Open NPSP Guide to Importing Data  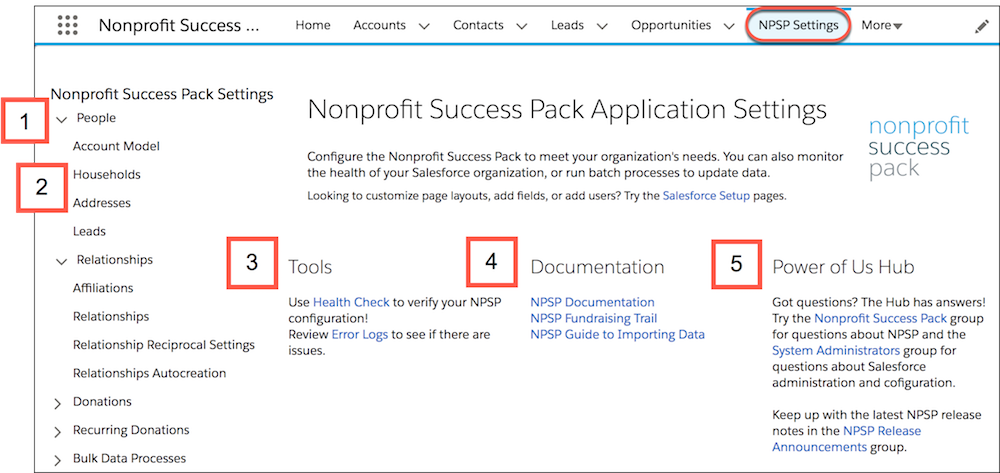pyautogui.click(x=617, y=334)
